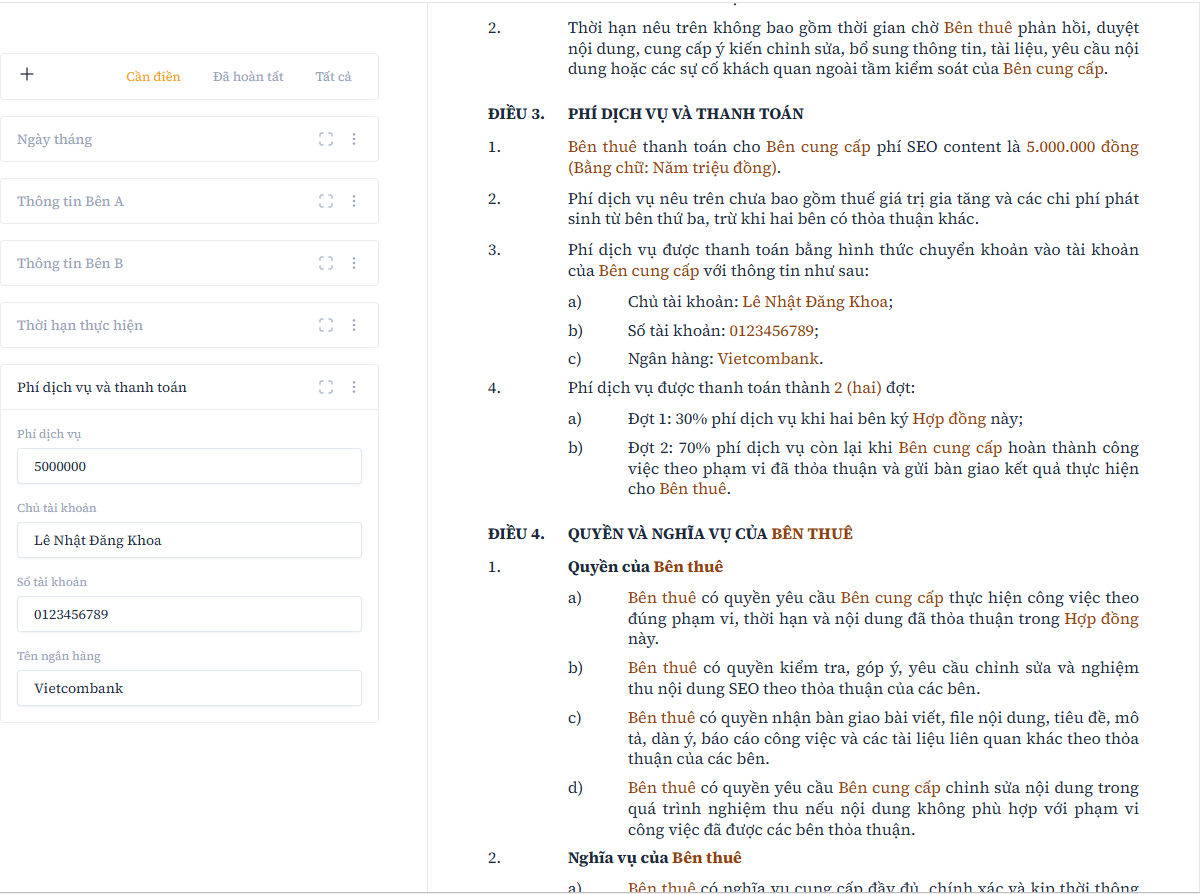Open more options for Phí dịch vụ và thanh toán
The height and width of the screenshot is (894, 1200).
[x=354, y=387]
